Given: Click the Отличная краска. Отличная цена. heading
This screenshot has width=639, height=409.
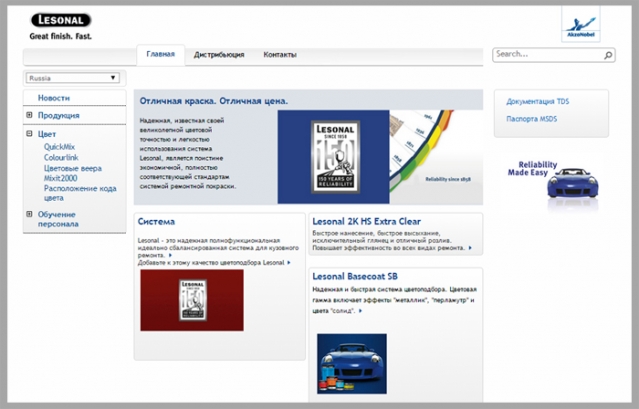Looking at the screenshot, I should (214, 101).
